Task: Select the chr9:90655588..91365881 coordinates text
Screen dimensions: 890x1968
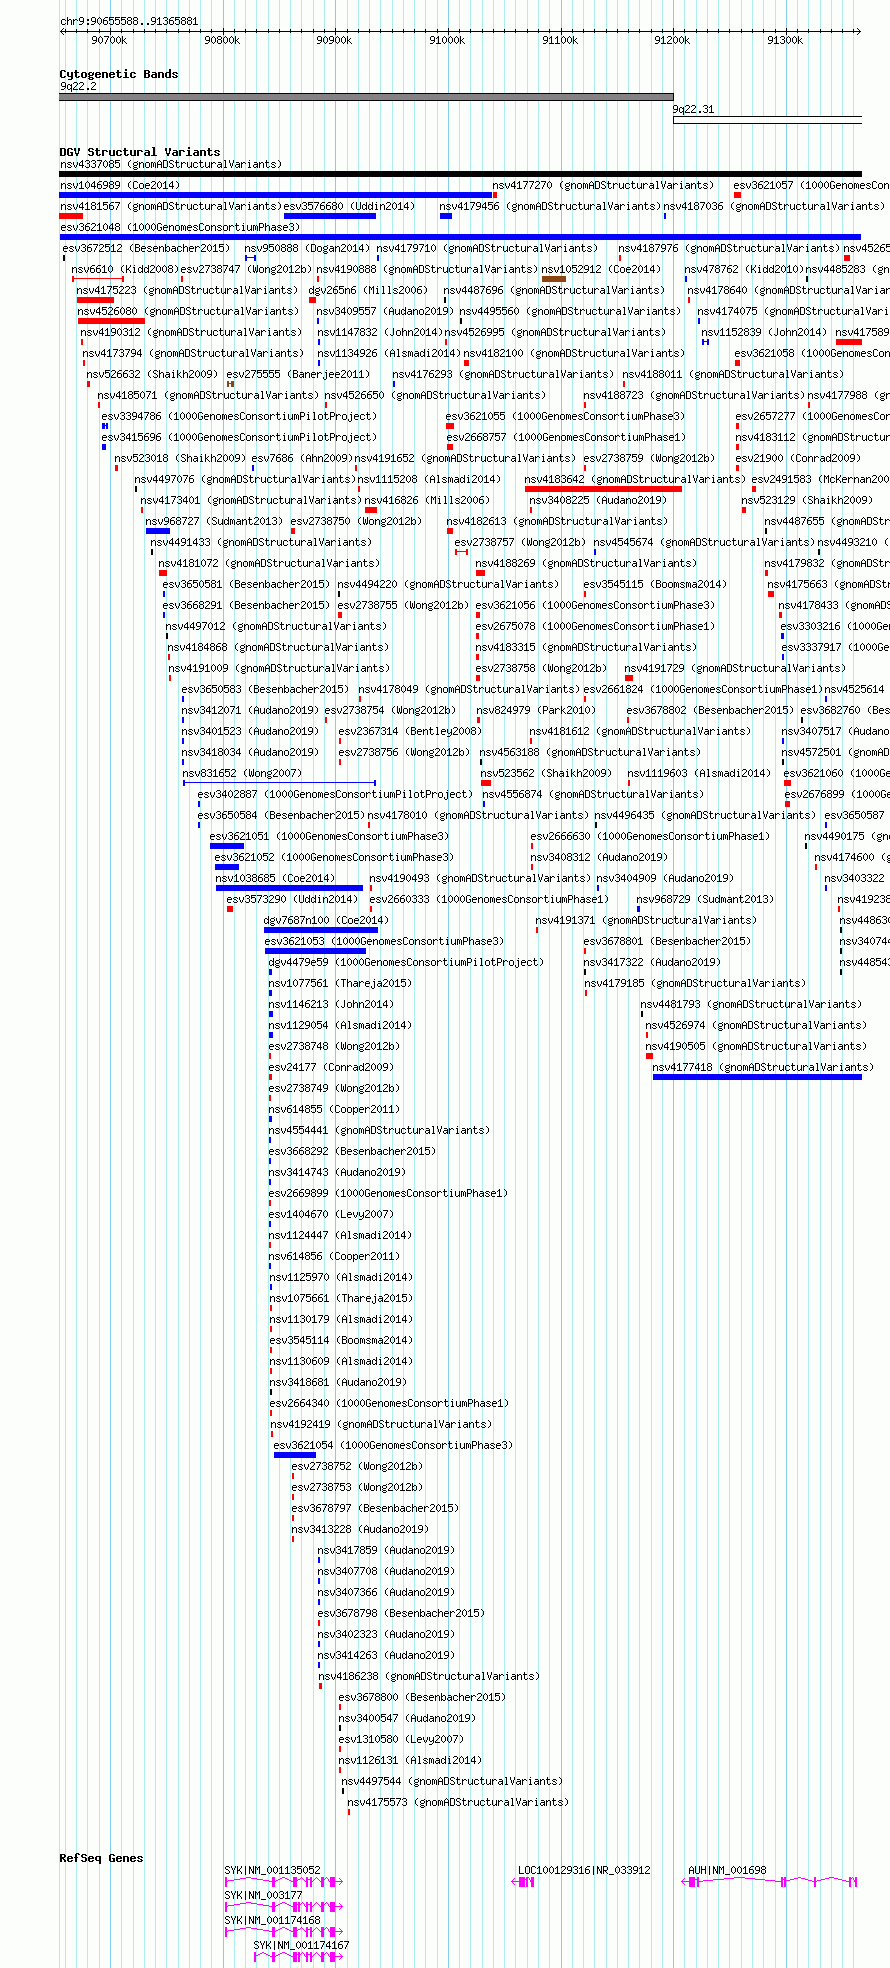Action: click(x=129, y=21)
